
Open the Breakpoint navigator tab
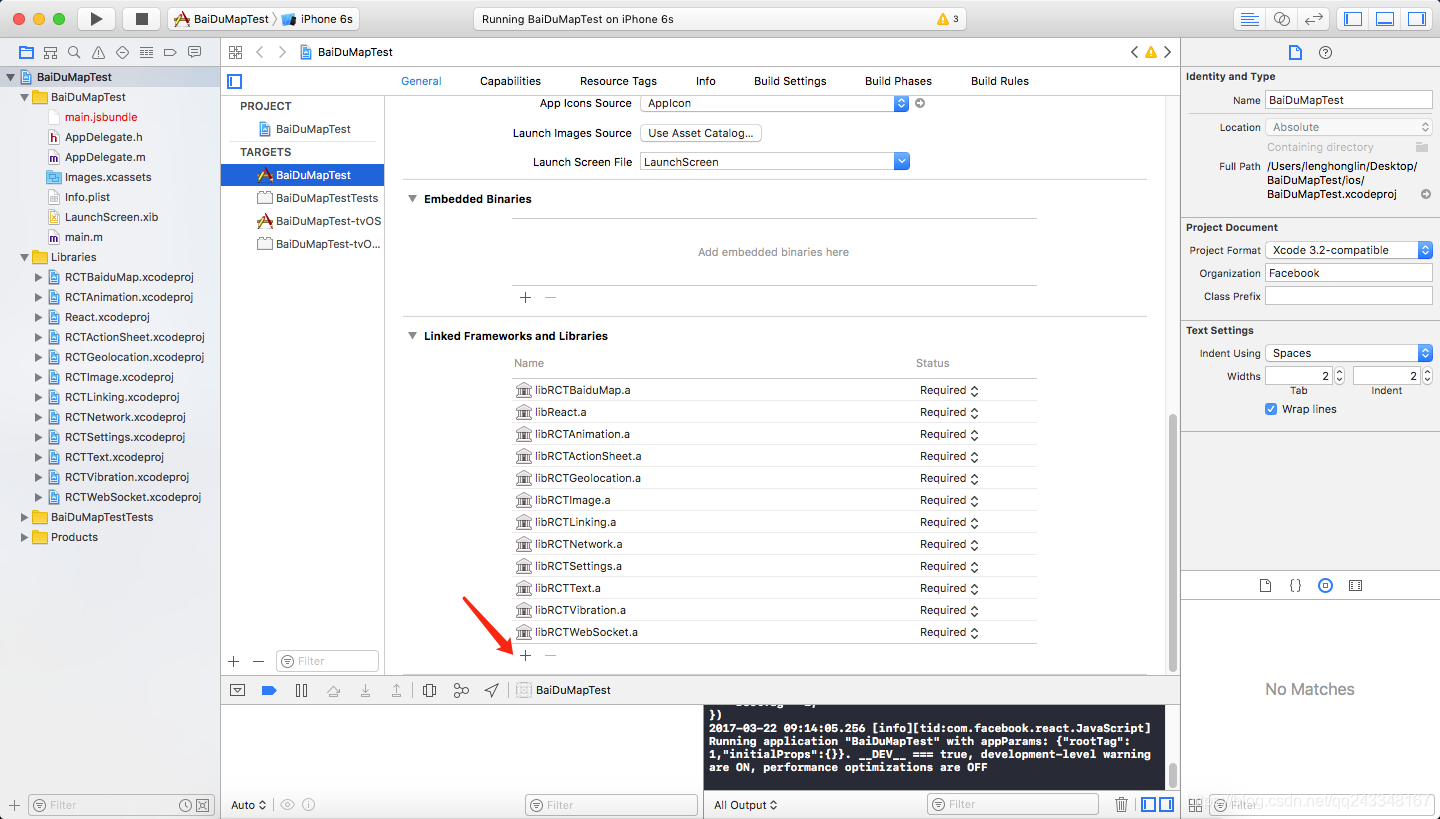[x=171, y=52]
